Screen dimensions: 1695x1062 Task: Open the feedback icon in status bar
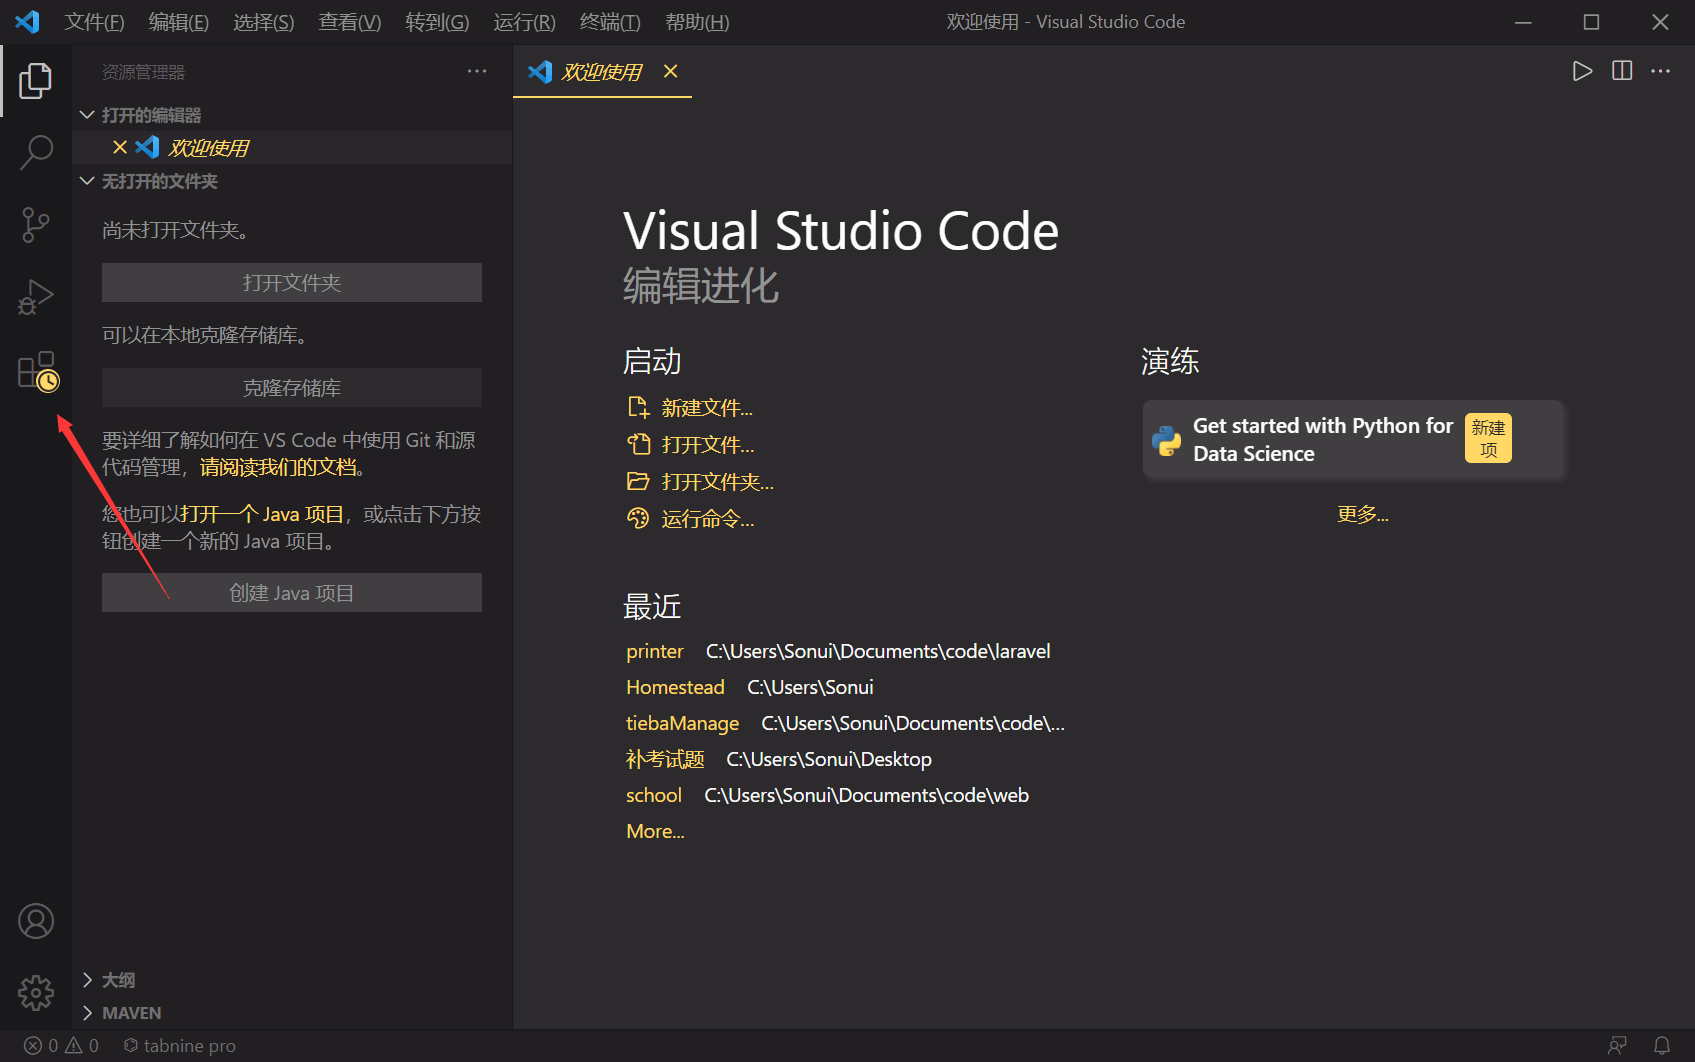coord(1617,1045)
